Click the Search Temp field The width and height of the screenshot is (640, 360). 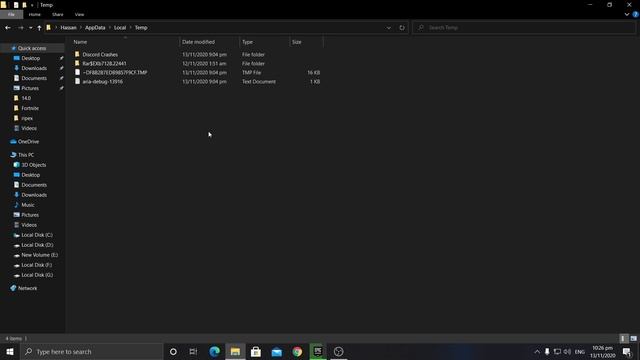point(524,28)
